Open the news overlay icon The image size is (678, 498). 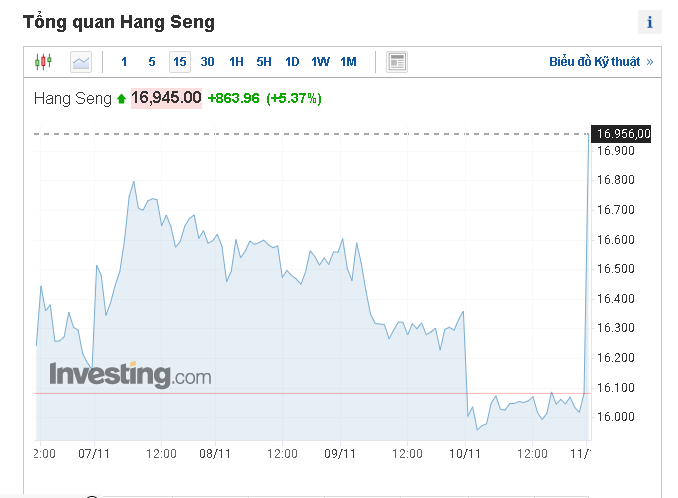click(x=397, y=62)
